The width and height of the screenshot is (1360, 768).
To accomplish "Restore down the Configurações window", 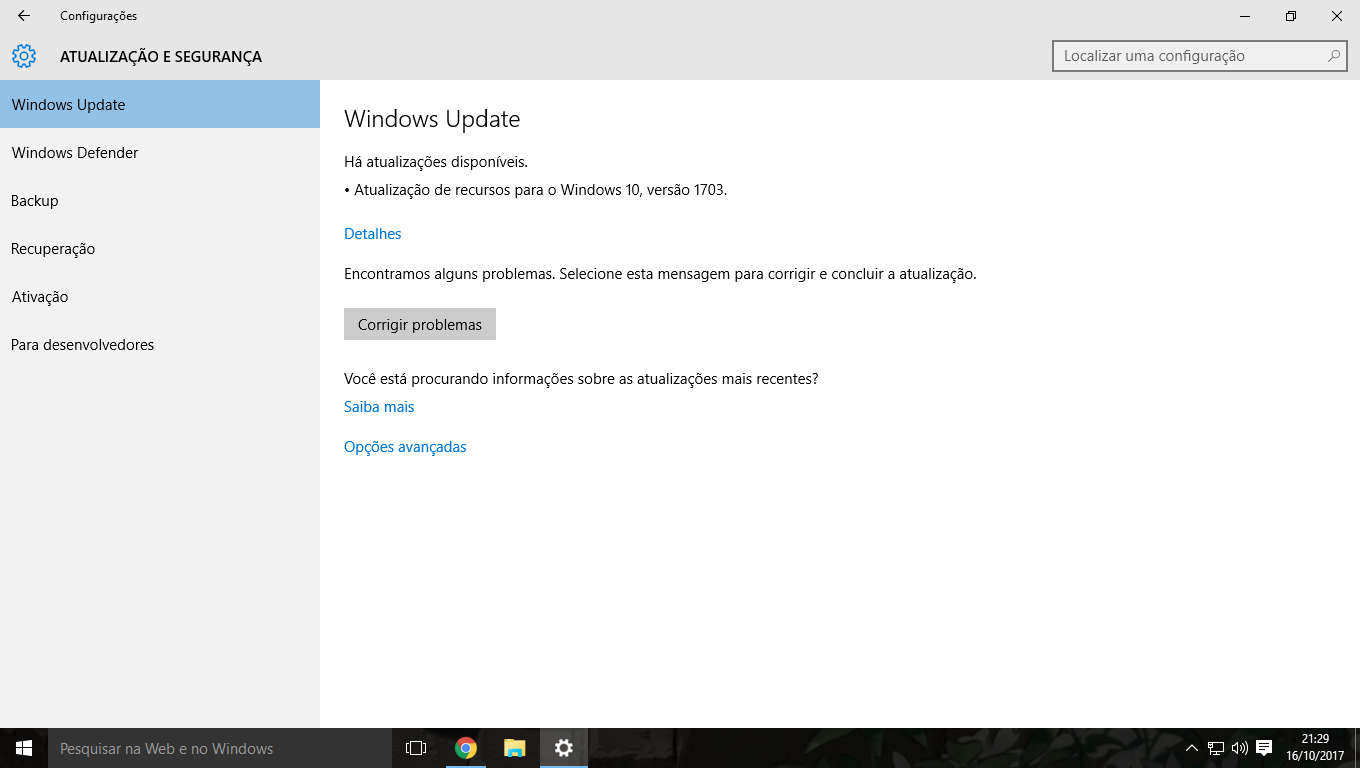I will [x=1291, y=16].
